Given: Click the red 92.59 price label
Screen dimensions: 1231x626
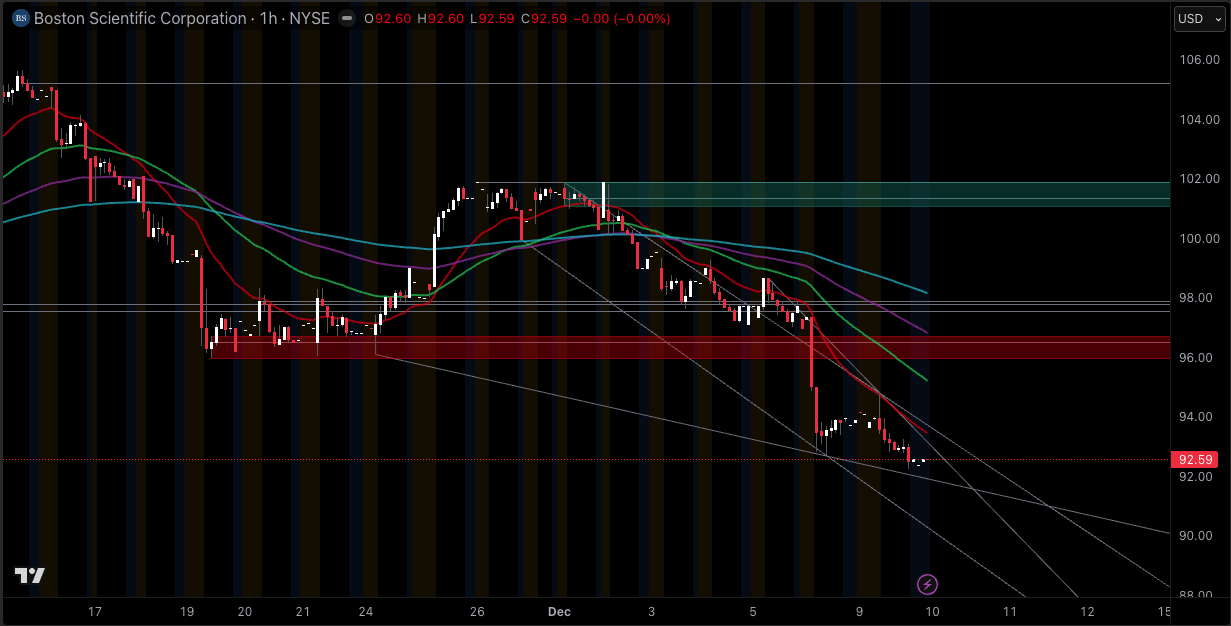Looking at the screenshot, I should click(1196, 459).
